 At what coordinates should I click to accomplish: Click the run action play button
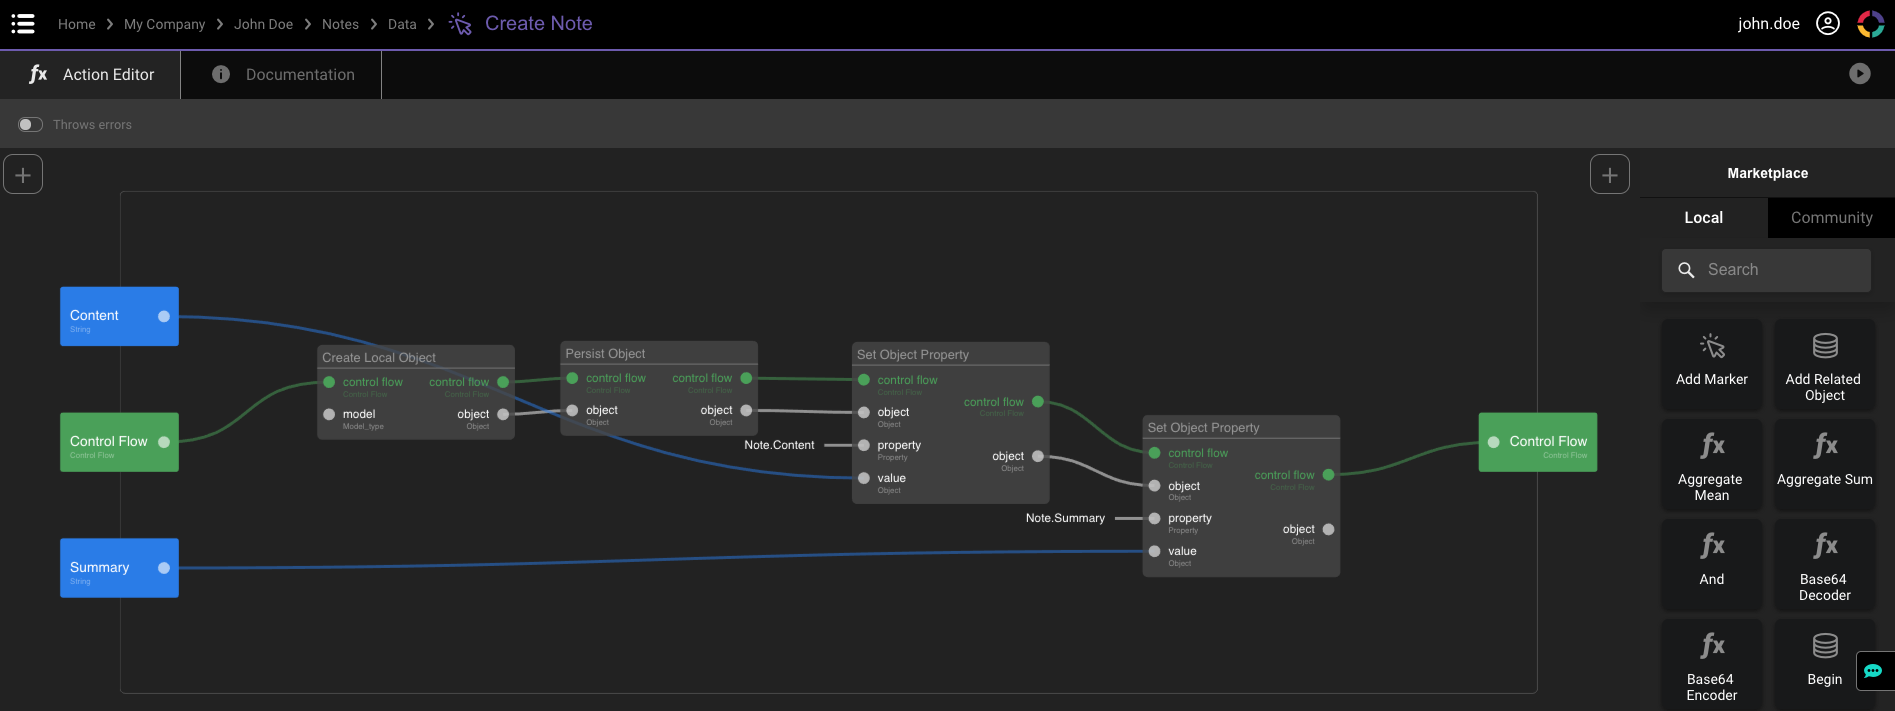click(x=1859, y=74)
